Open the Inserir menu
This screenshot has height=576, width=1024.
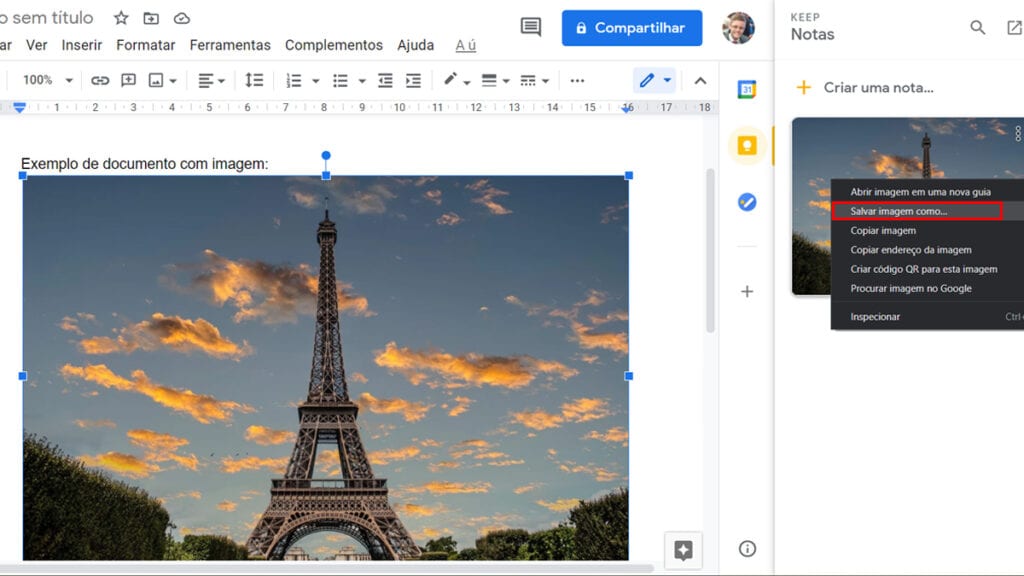tap(82, 45)
